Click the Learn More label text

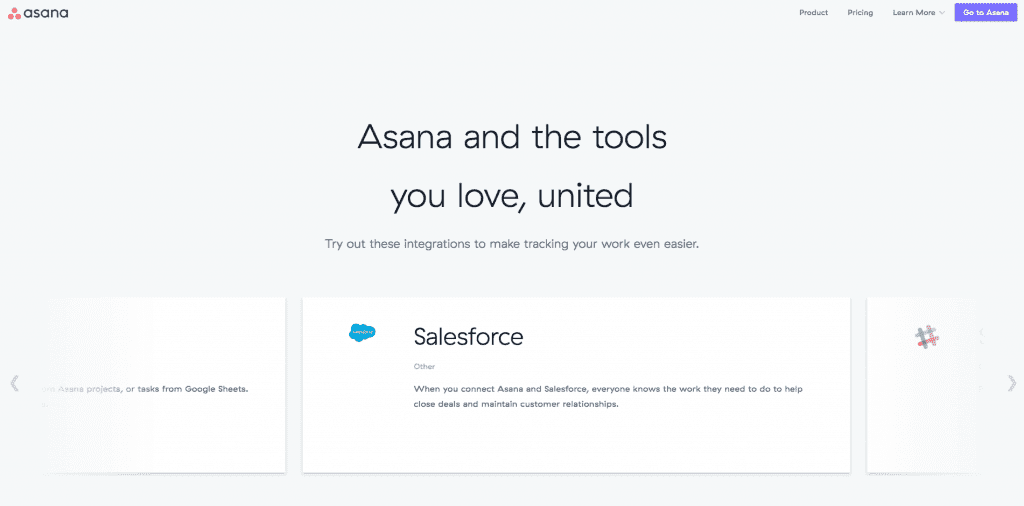tap(913, 13)
